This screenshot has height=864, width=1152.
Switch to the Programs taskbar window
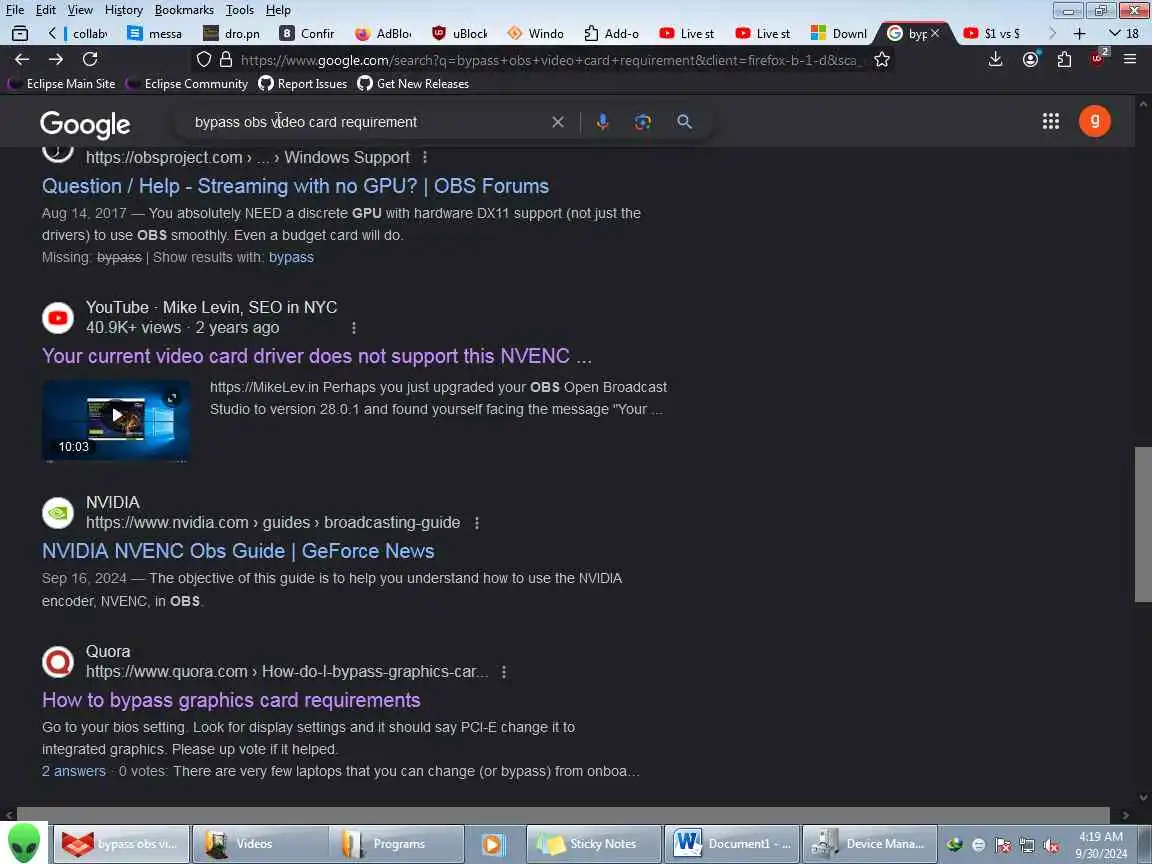tap(397, 843)
